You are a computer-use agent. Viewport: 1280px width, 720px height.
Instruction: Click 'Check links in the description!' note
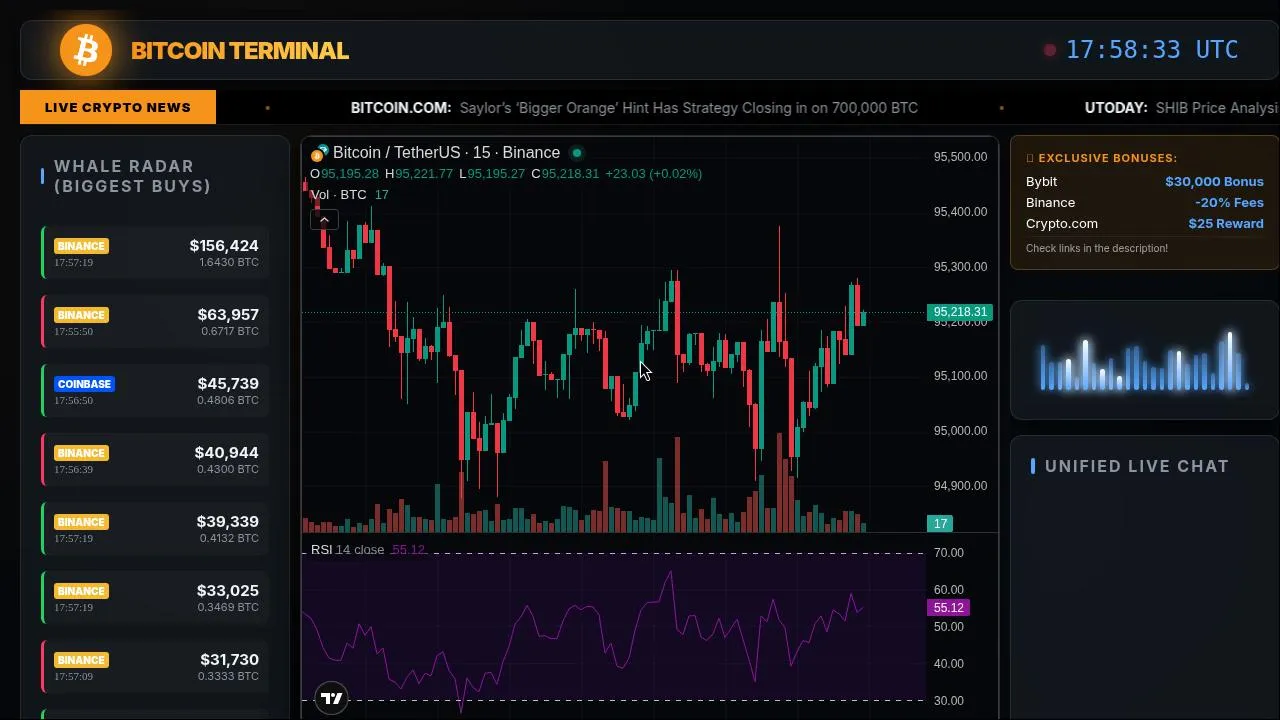tap(1097, 248)
